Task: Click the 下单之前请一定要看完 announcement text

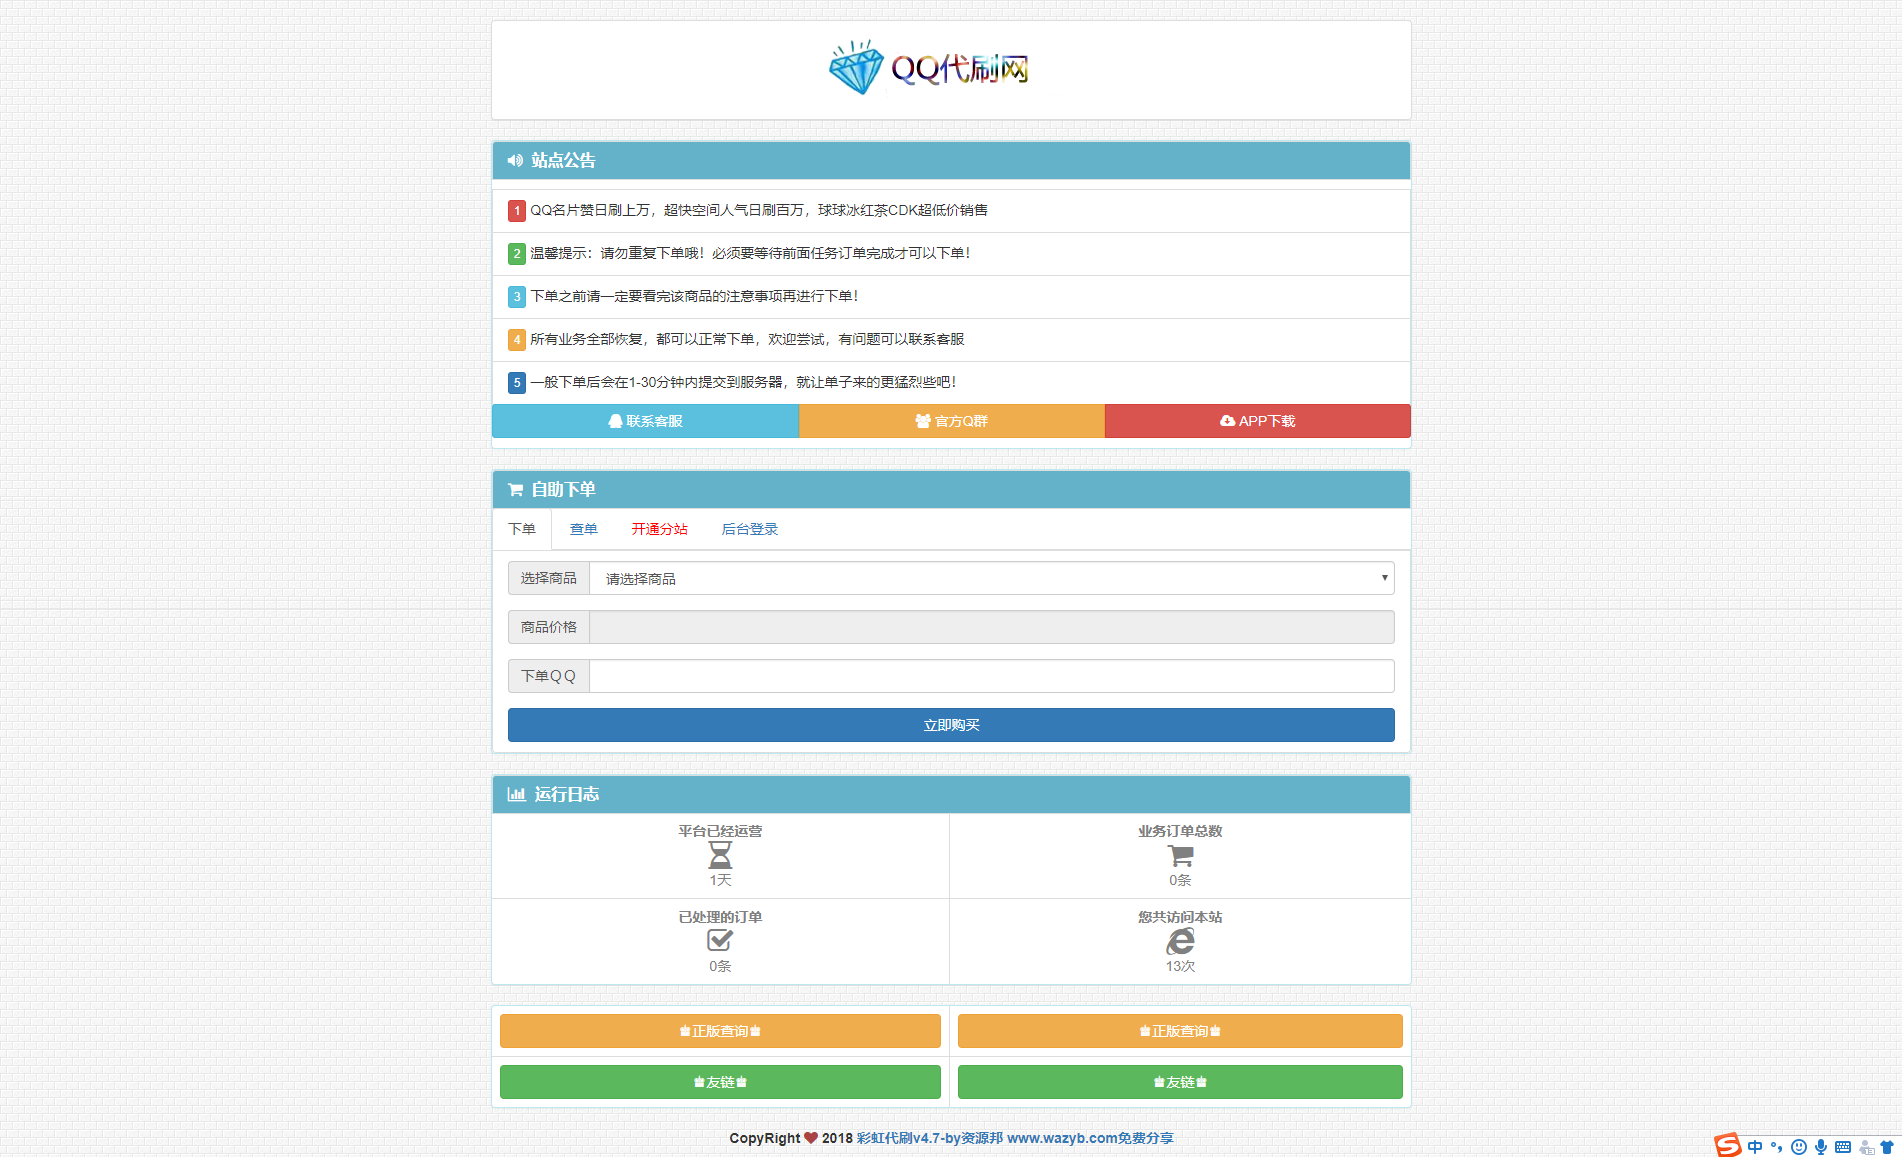Action: (x=694, y=296)
